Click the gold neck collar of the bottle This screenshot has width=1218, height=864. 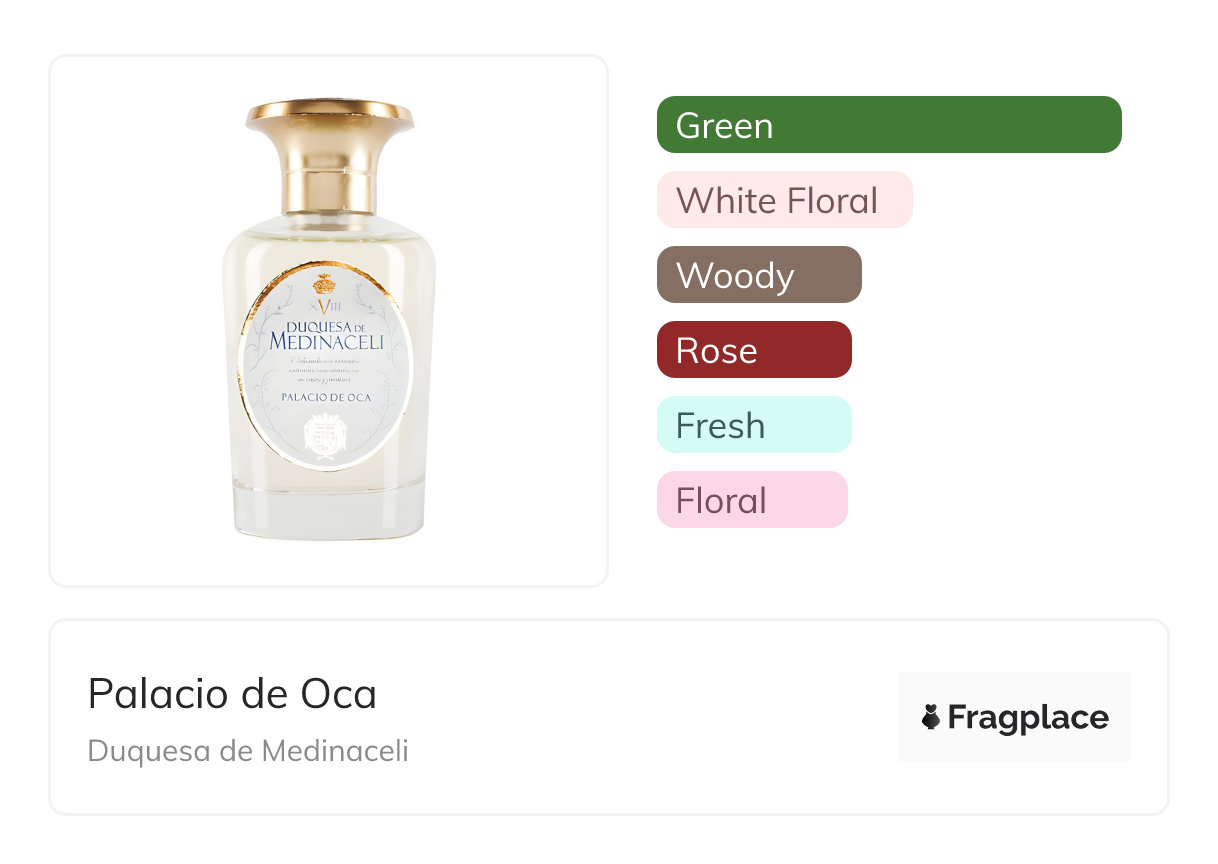(329, 190)
